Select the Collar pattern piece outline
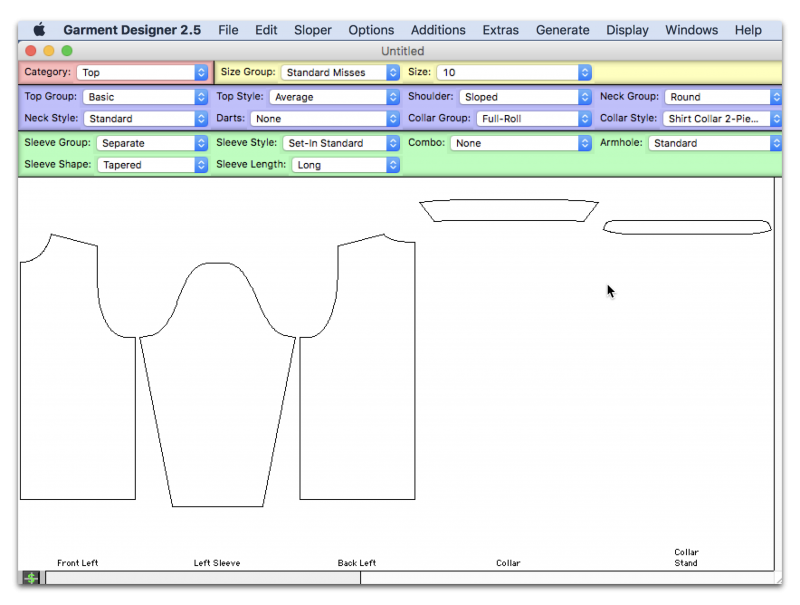The height and width of the screenshot is (605, 800). point(509,211)
